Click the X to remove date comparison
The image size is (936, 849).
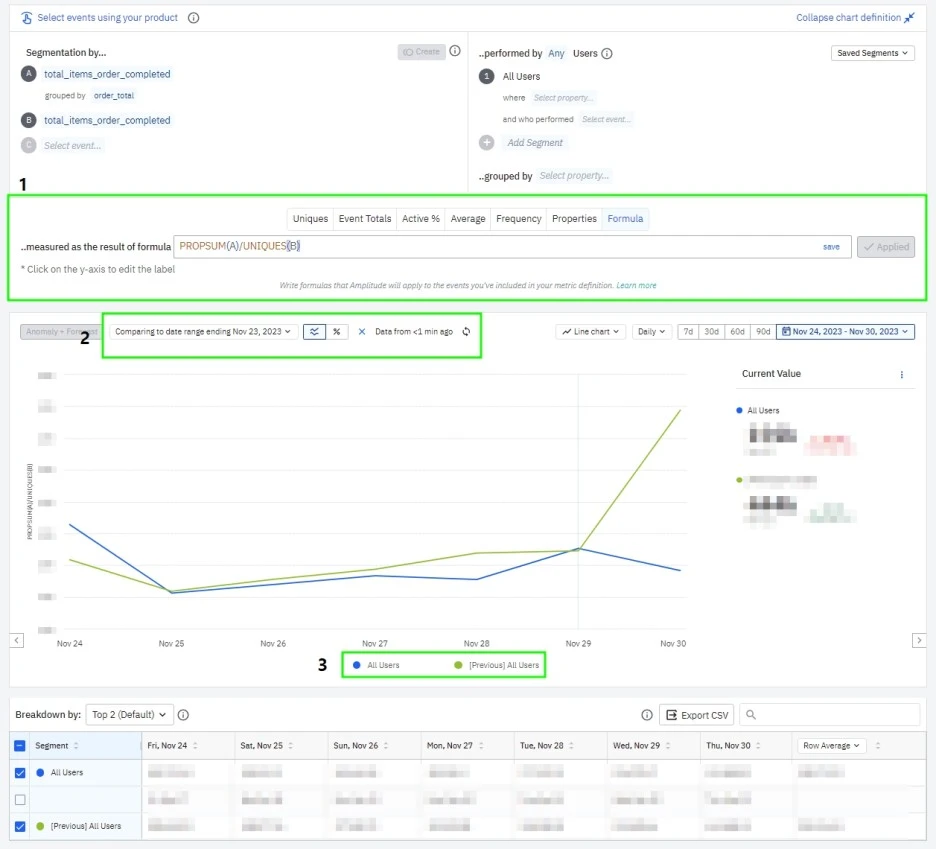361,332
